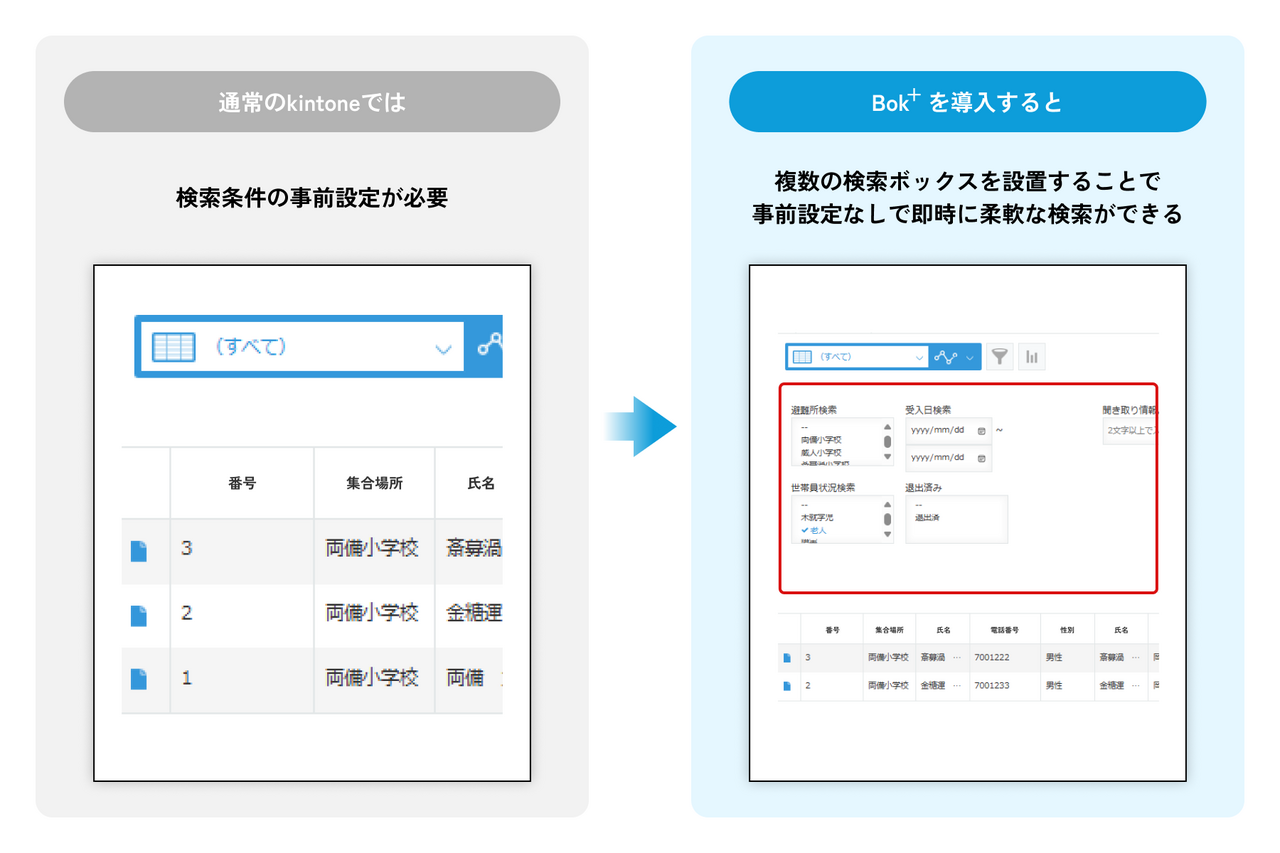Click the 集合場所 column header in left table
1280x853 pixels.
(373, 483)
